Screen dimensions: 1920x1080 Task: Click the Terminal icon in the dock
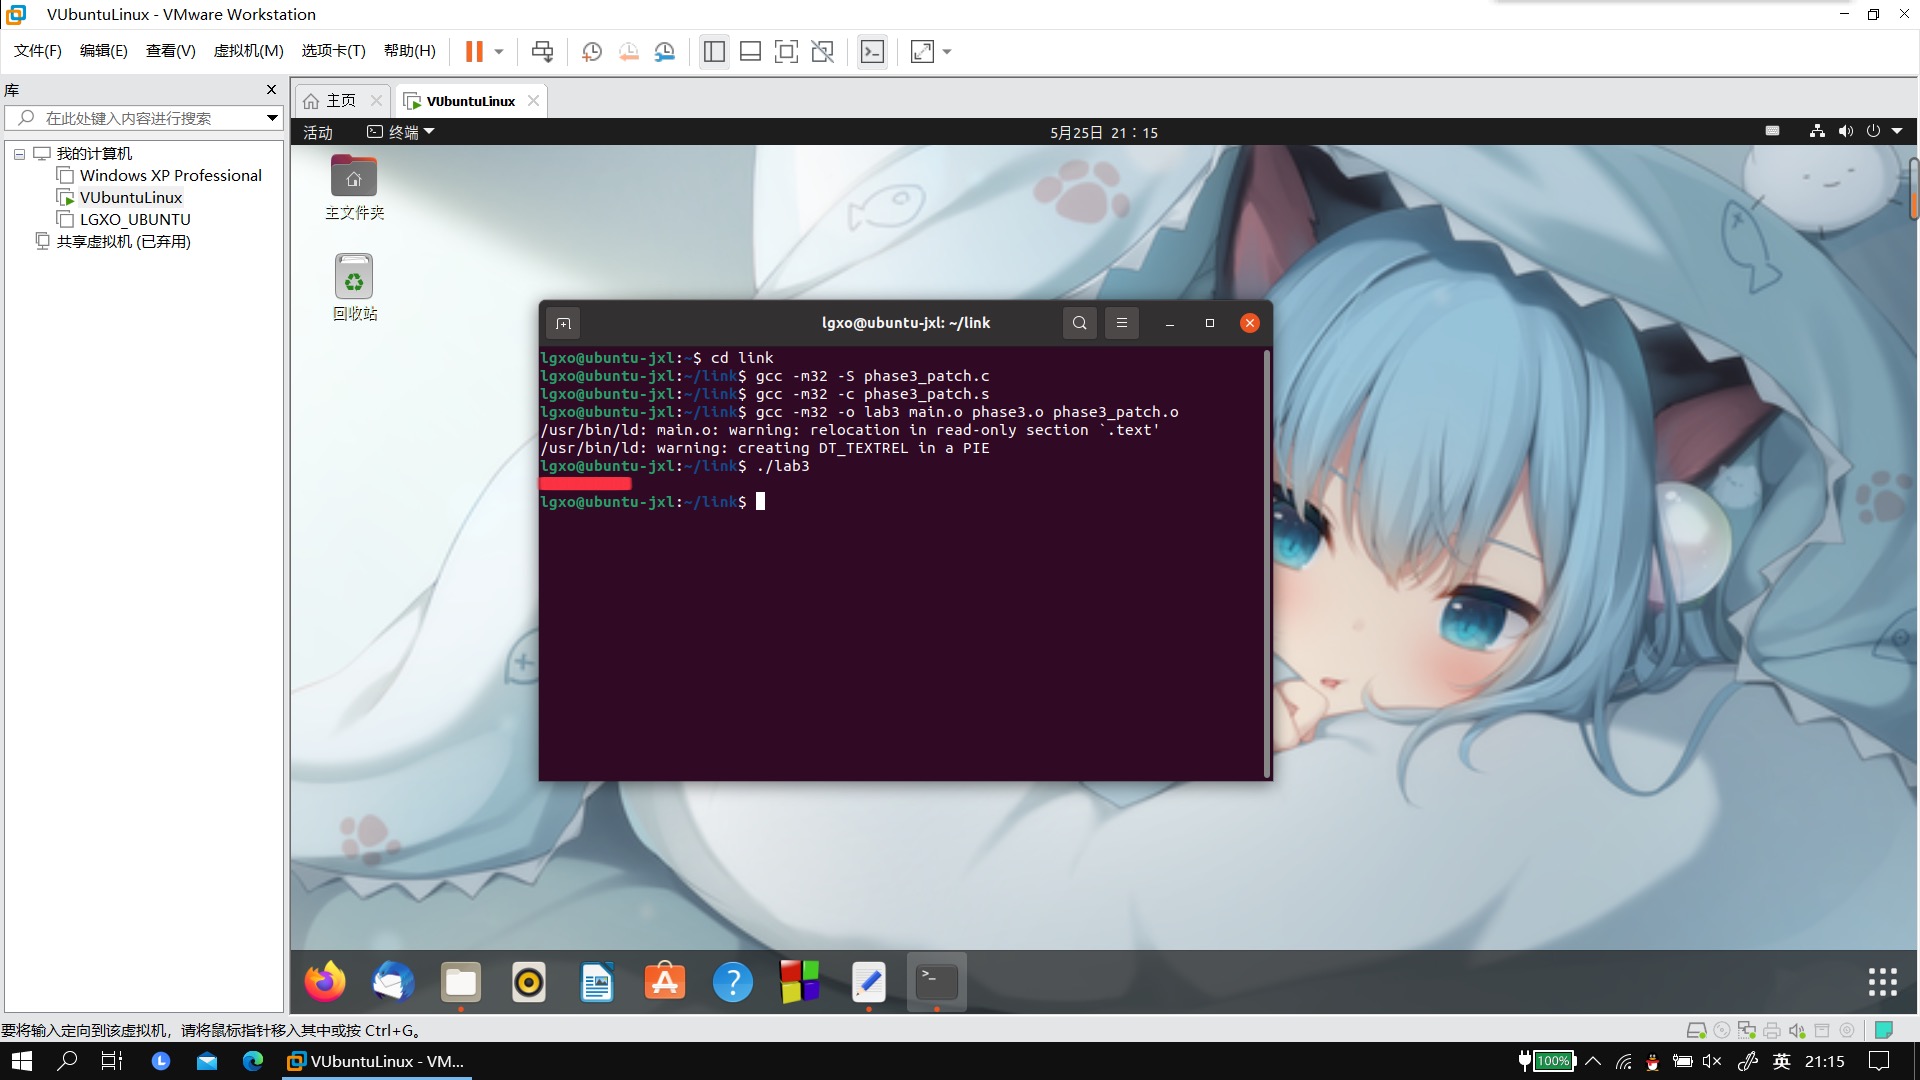937,982
